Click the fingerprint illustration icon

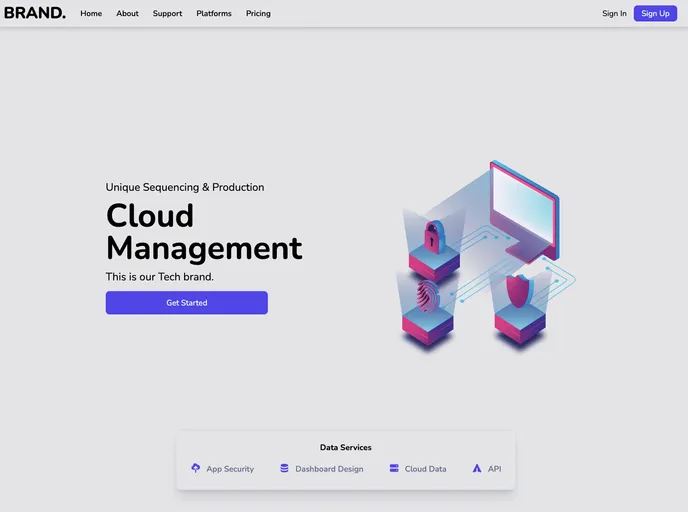coord(428,296)
